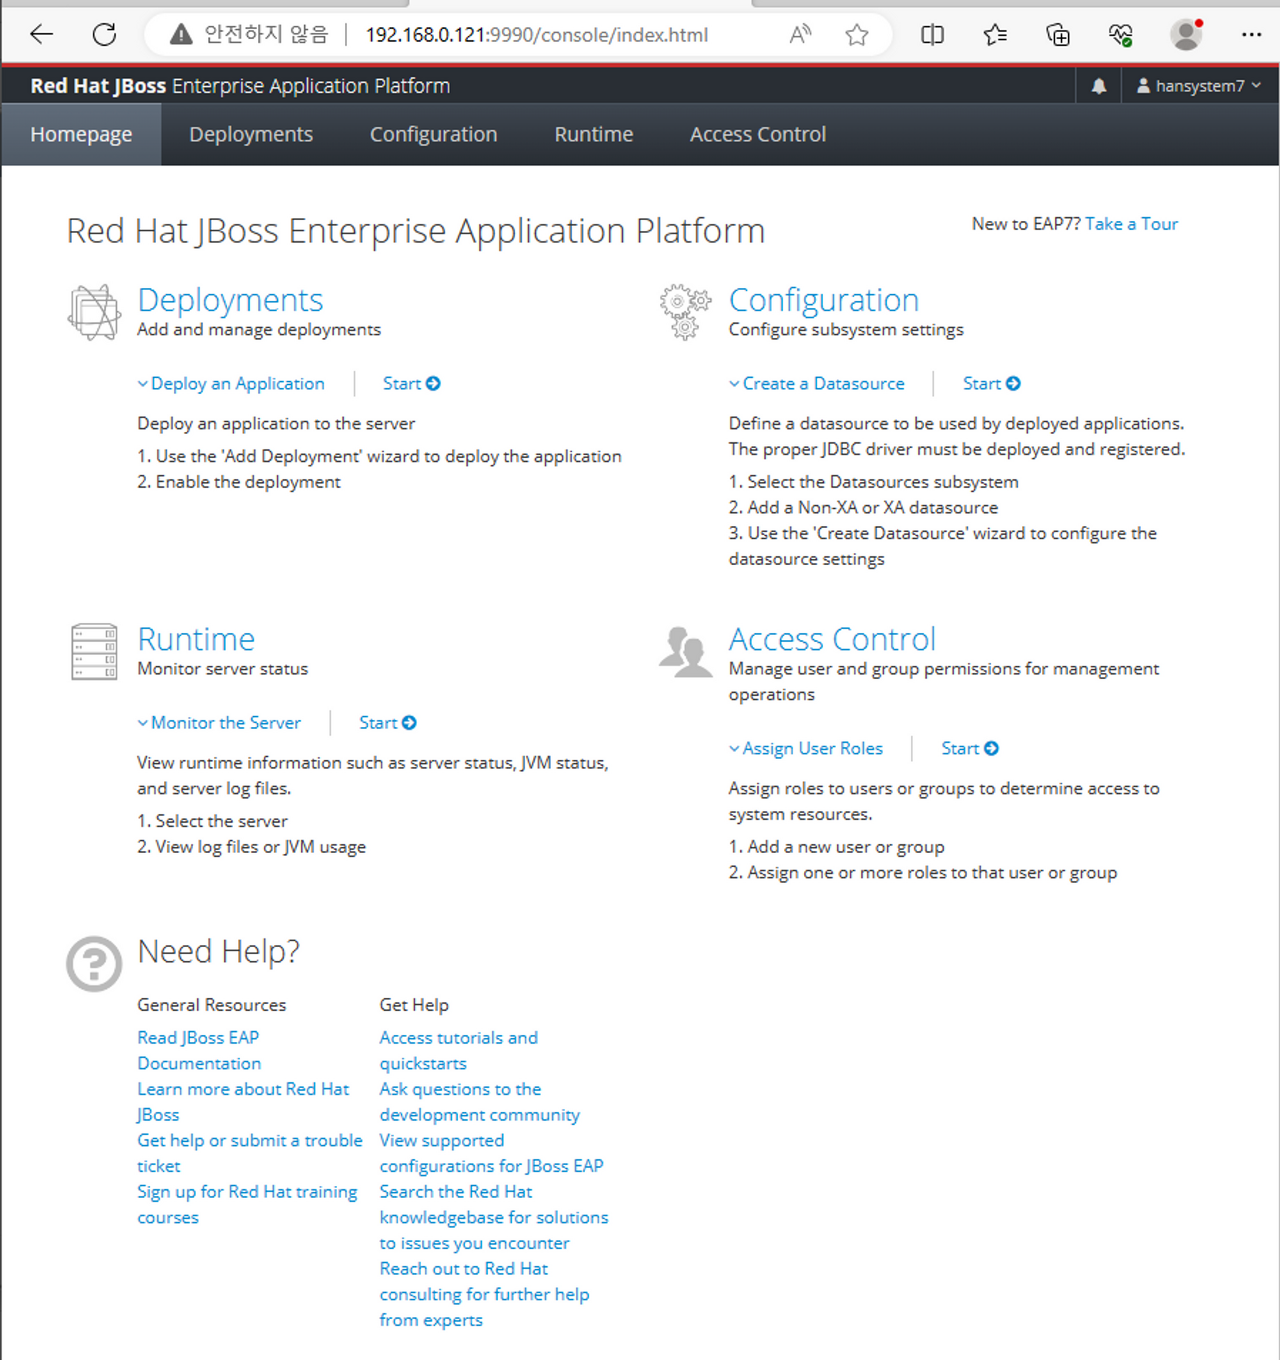Click Start next to Monitor the Server

click(388, 723)
